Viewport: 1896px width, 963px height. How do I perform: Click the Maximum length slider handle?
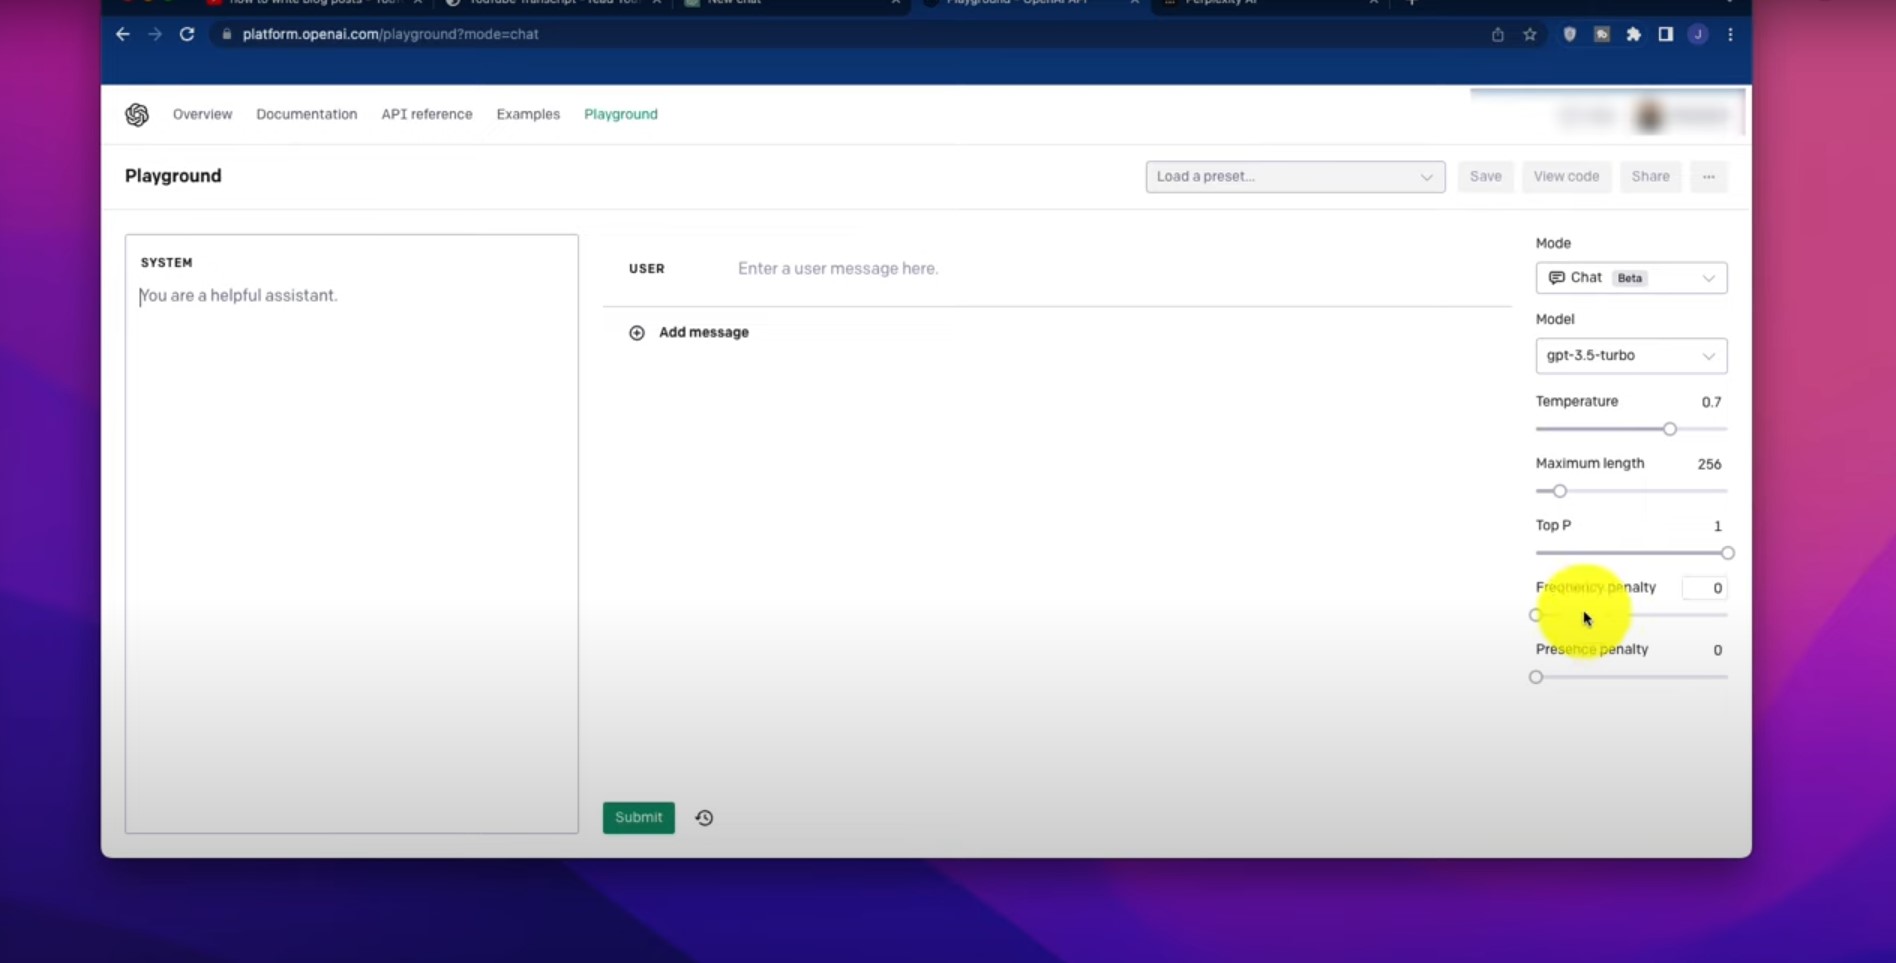tap(1560, 491)
